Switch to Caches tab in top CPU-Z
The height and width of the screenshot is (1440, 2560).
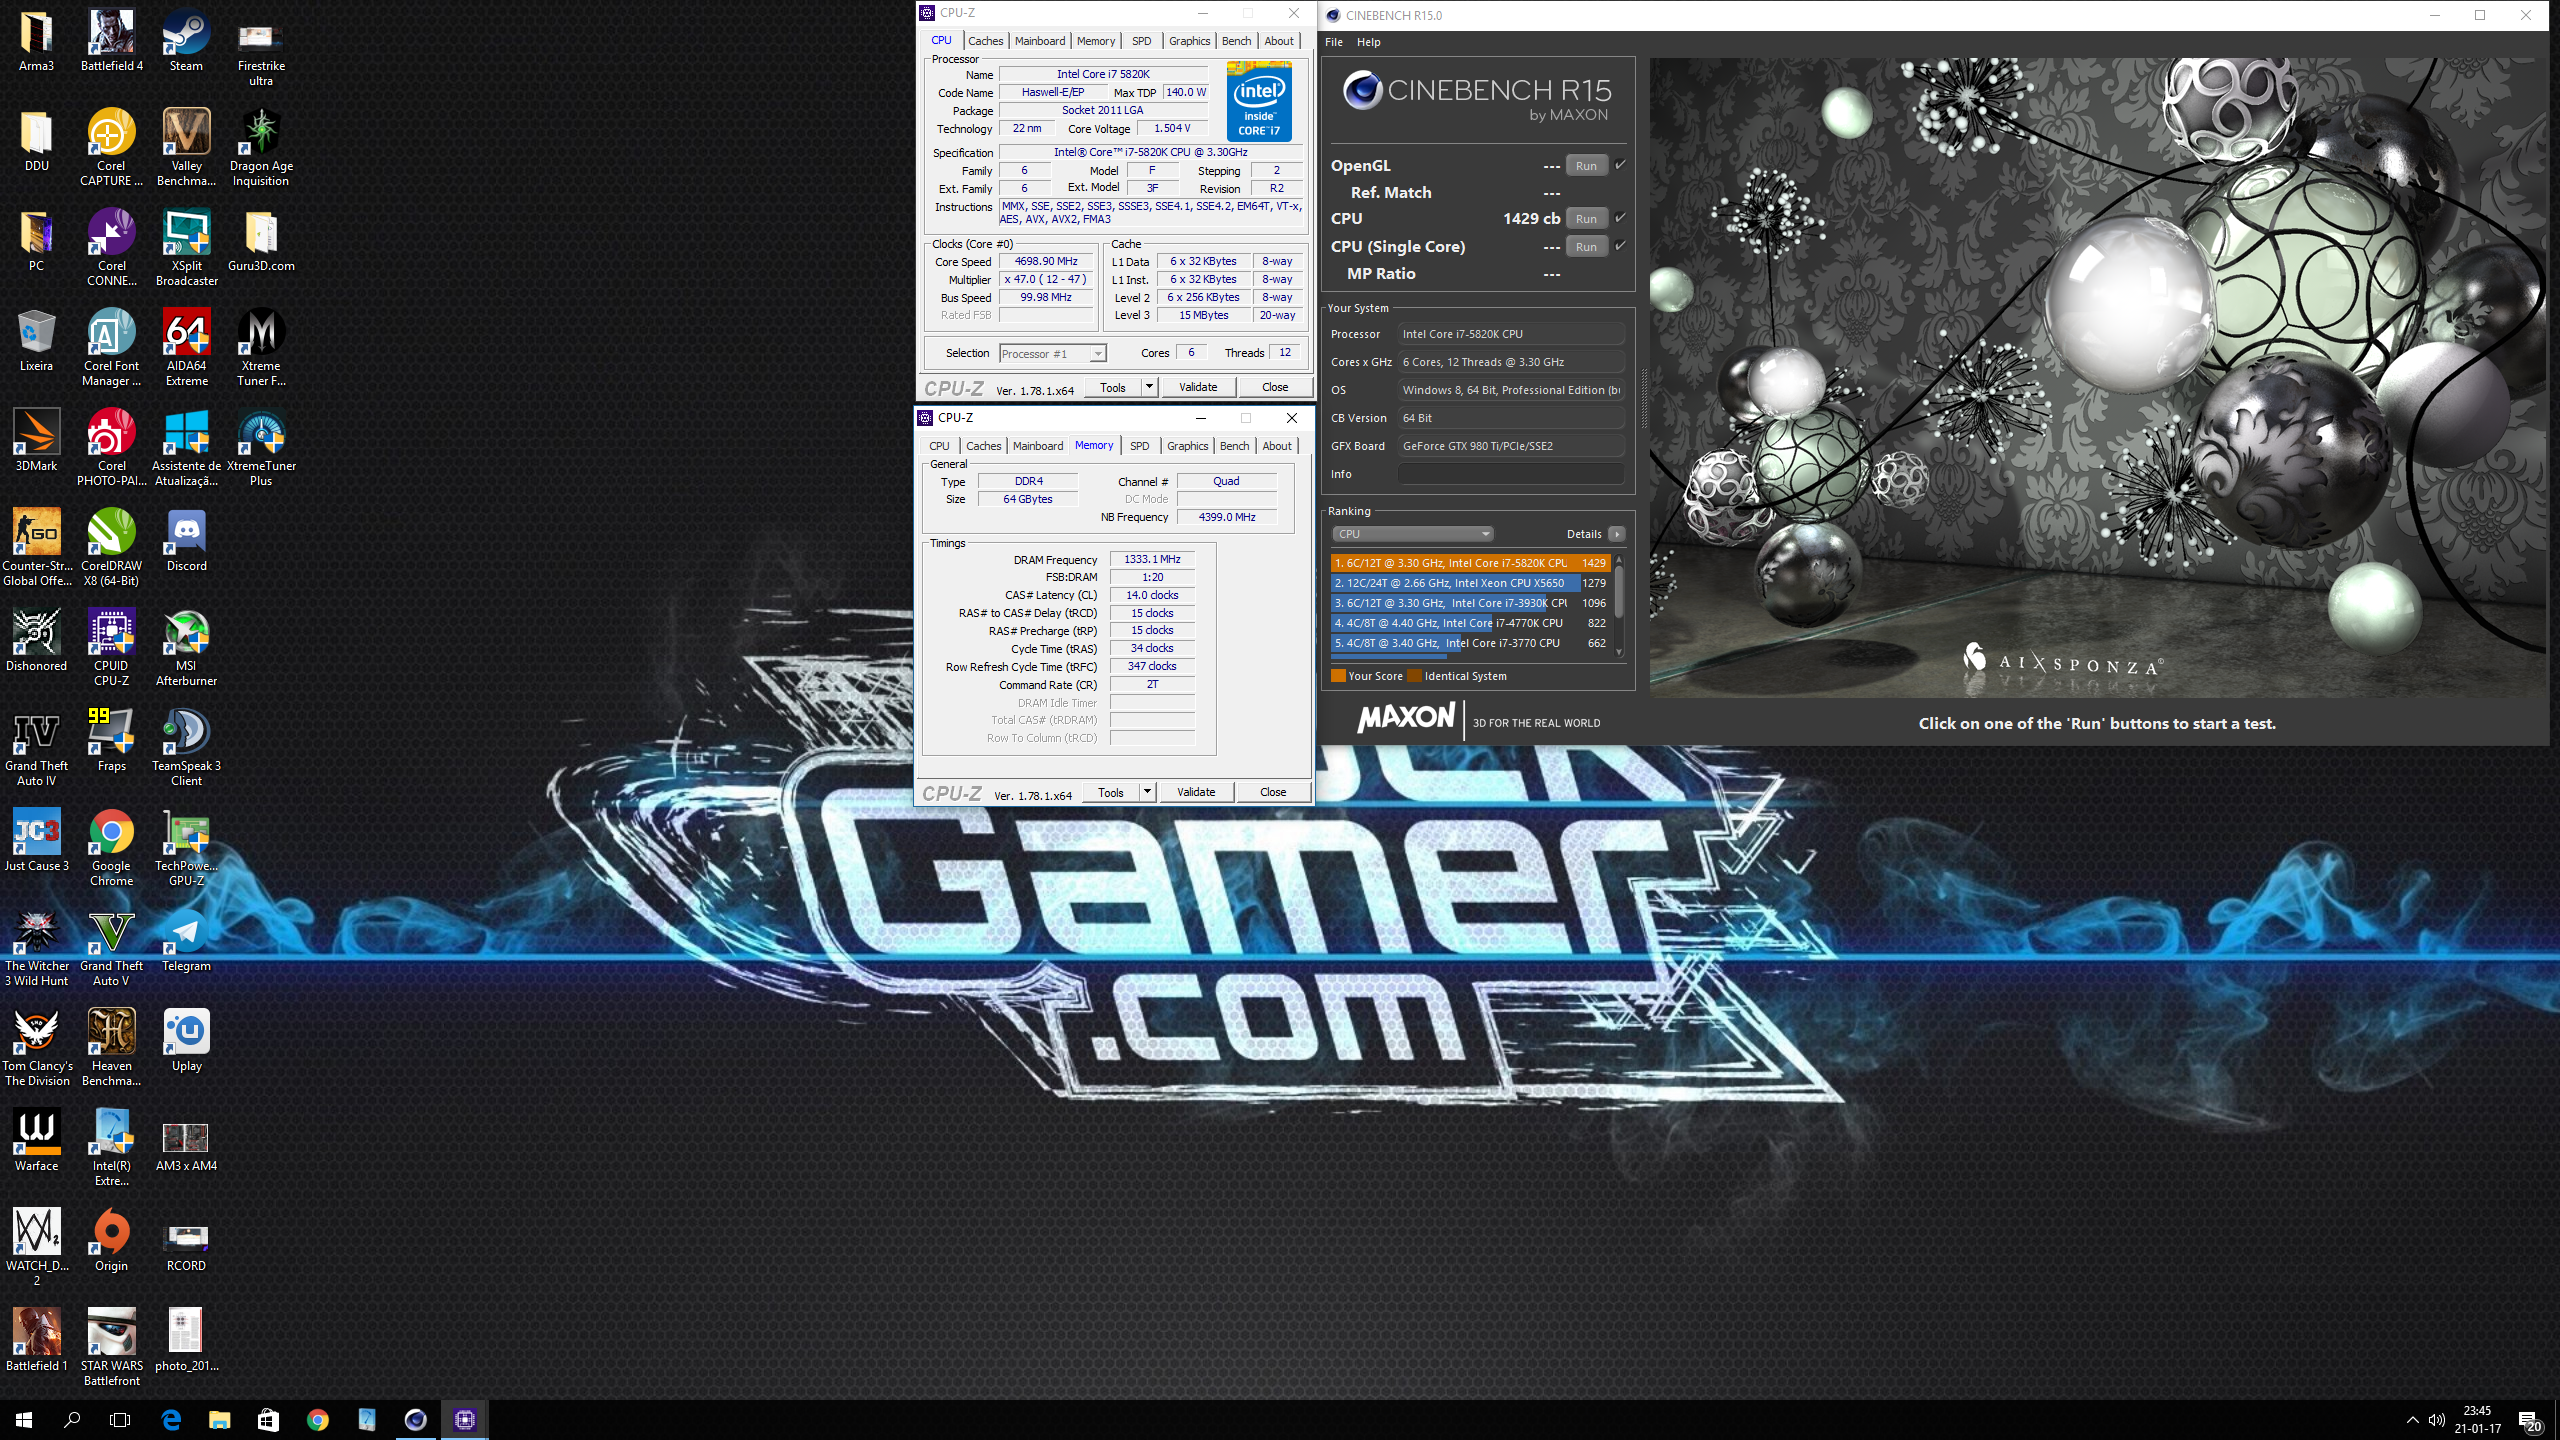[986, 41]
